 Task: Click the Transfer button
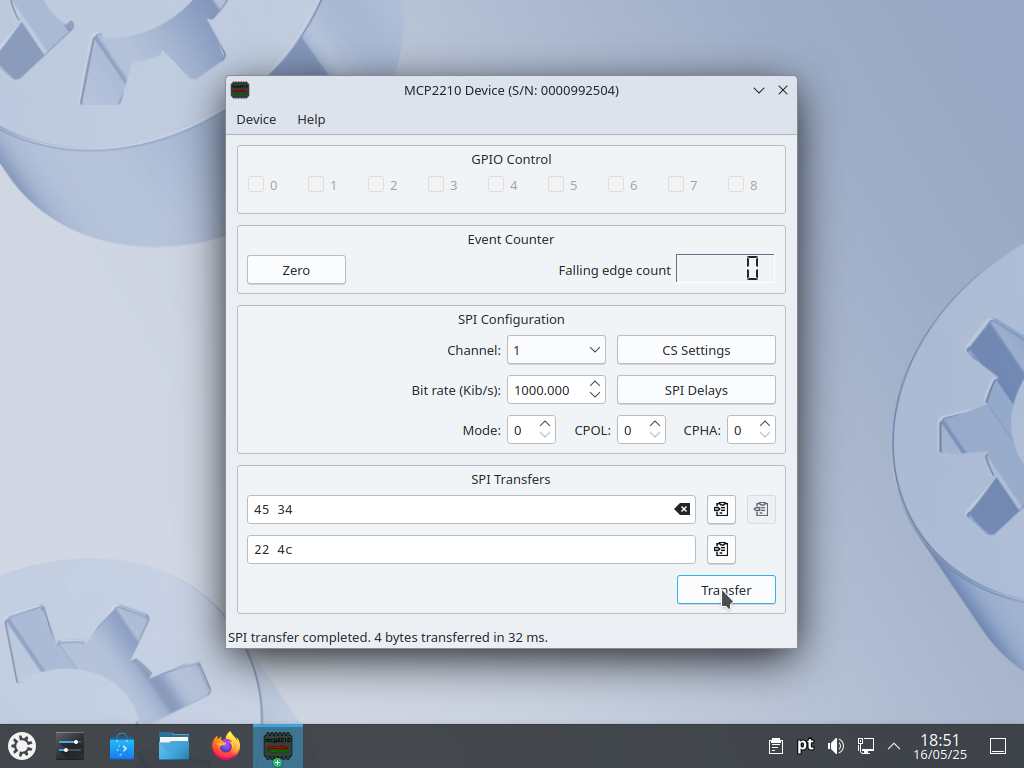[x=726, y=589]
